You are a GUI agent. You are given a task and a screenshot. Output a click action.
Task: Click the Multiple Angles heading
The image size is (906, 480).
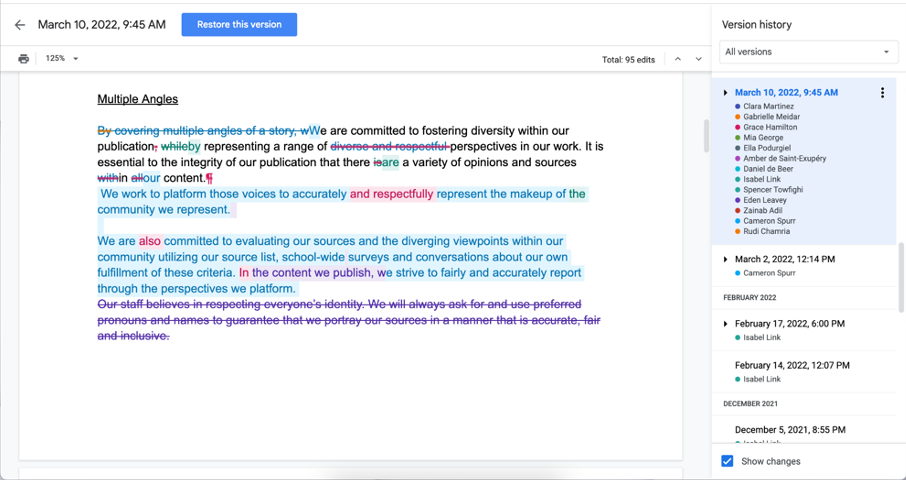[x=138, y=99]
